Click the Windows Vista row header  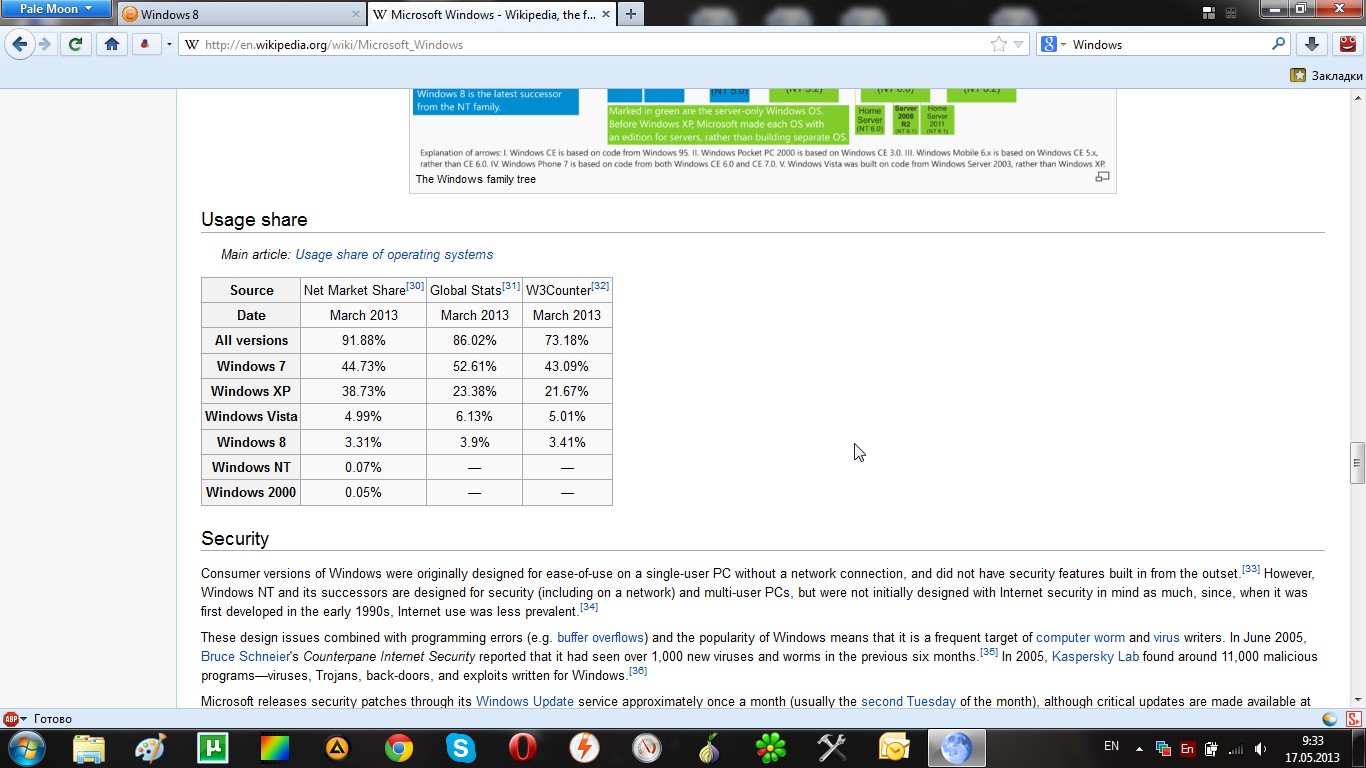[251, 416]
